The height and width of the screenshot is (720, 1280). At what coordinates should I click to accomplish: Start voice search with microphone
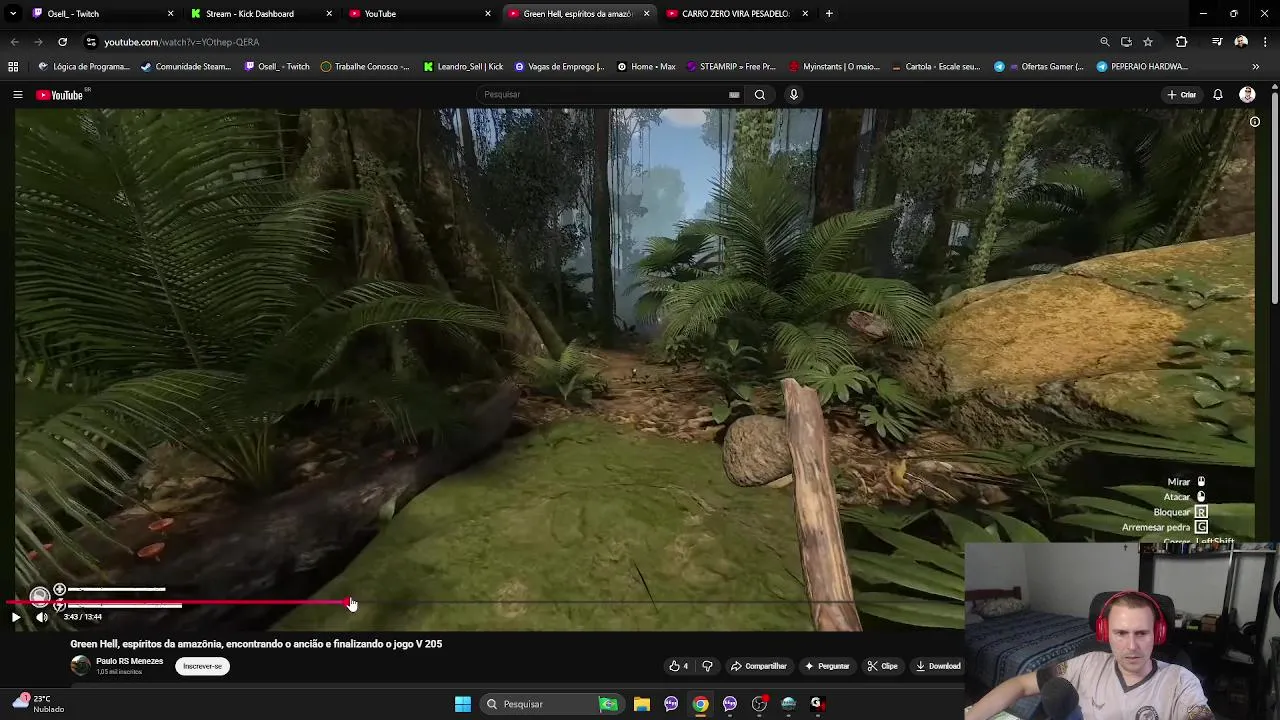coord(794,95)
